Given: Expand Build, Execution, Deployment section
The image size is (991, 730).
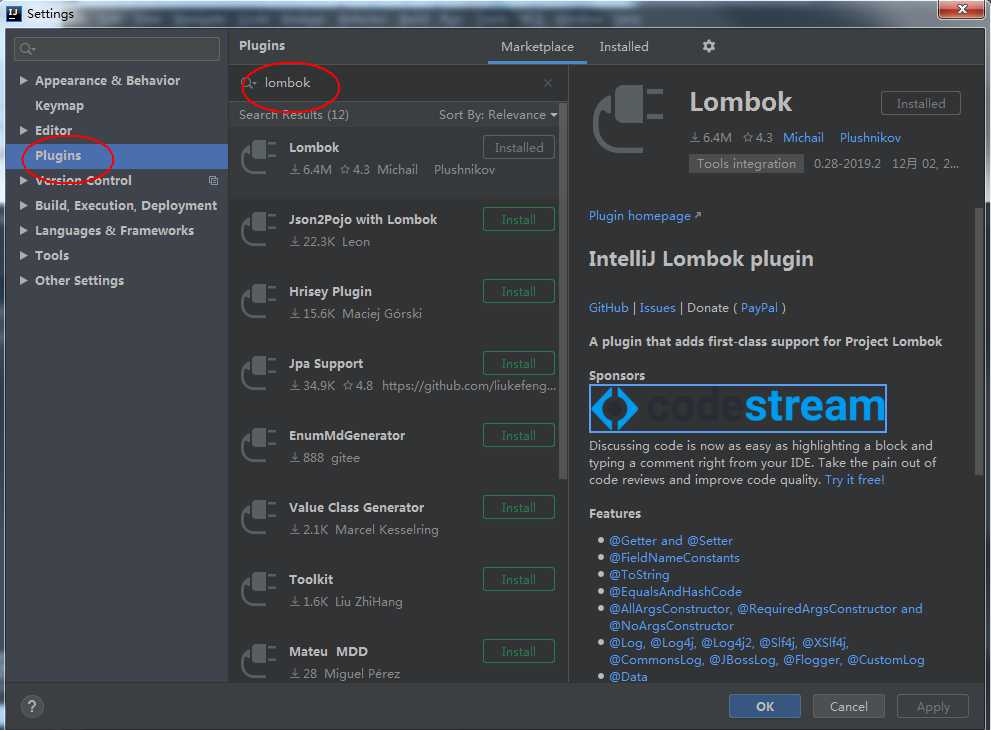Looking at the screenshot, I should tap(23, 205).
